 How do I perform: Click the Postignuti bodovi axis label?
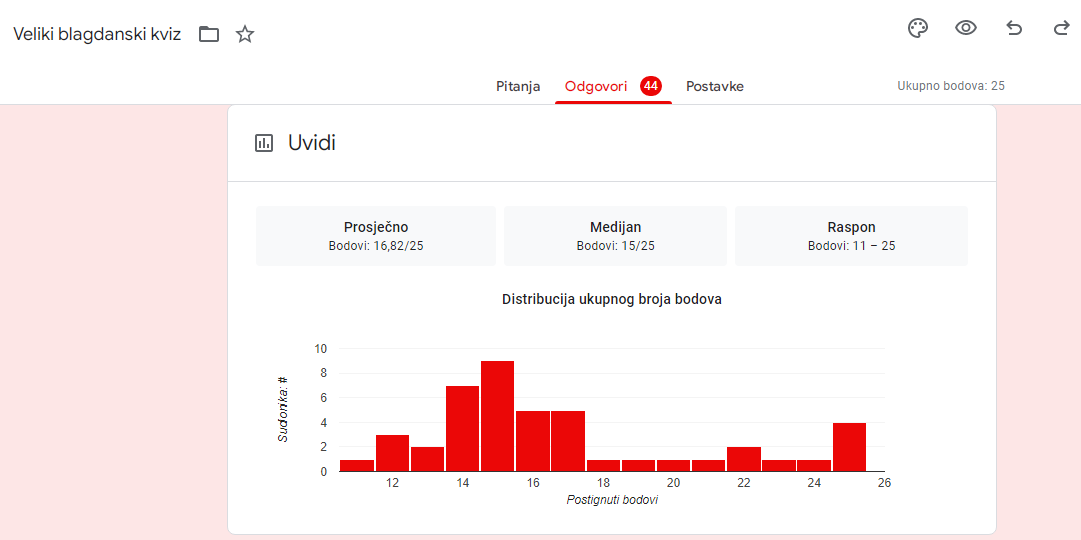point(612,500)
